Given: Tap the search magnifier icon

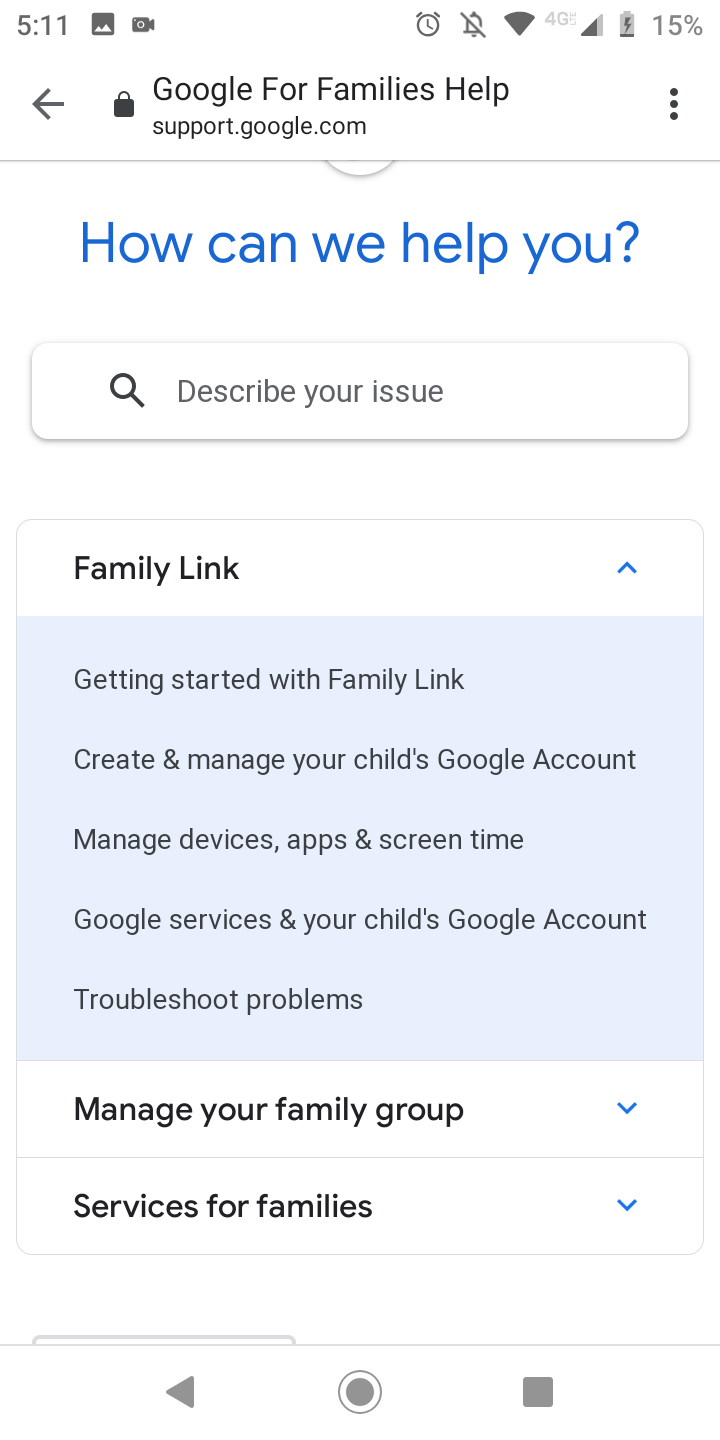Looking at the screenshot, I should pyautogui.click(x=127, y=391).
